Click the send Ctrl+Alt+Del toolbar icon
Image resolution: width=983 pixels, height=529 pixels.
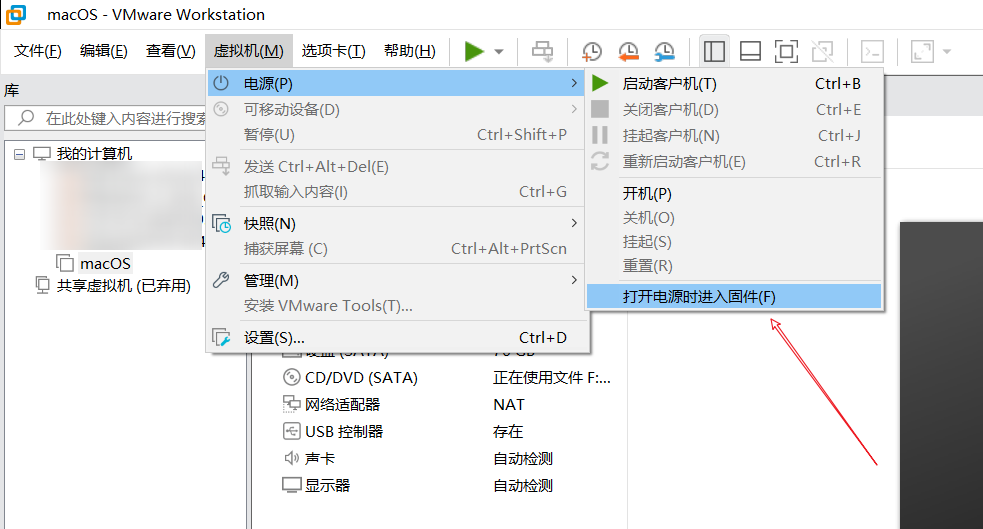coord(542,51)
